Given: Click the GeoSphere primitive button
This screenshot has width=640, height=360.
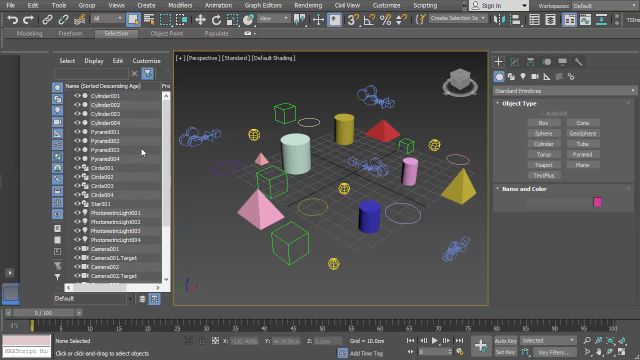Looking at the screenshot, I should pos(583,133).
